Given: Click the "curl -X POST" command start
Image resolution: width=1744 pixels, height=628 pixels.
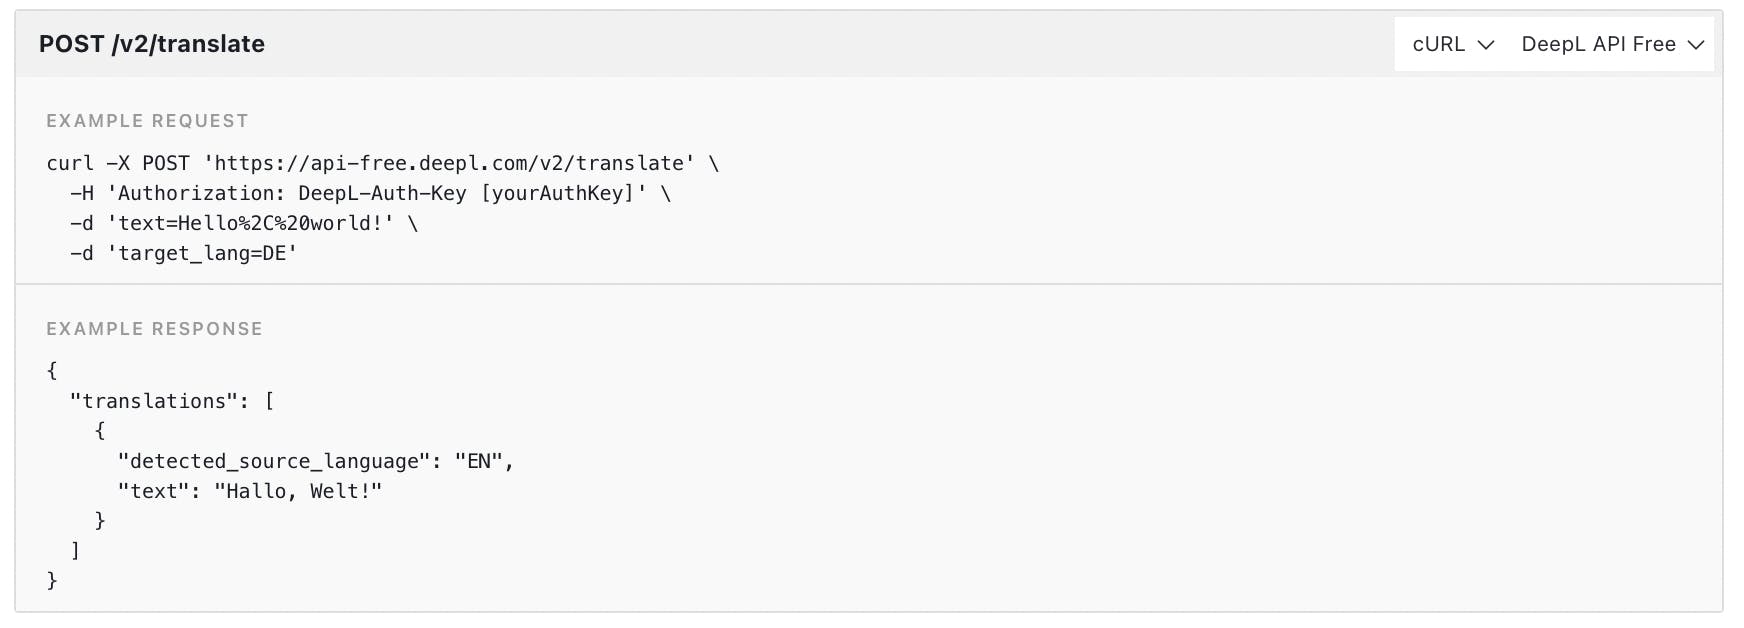Looking at the screenshot, I should (117, 163).
